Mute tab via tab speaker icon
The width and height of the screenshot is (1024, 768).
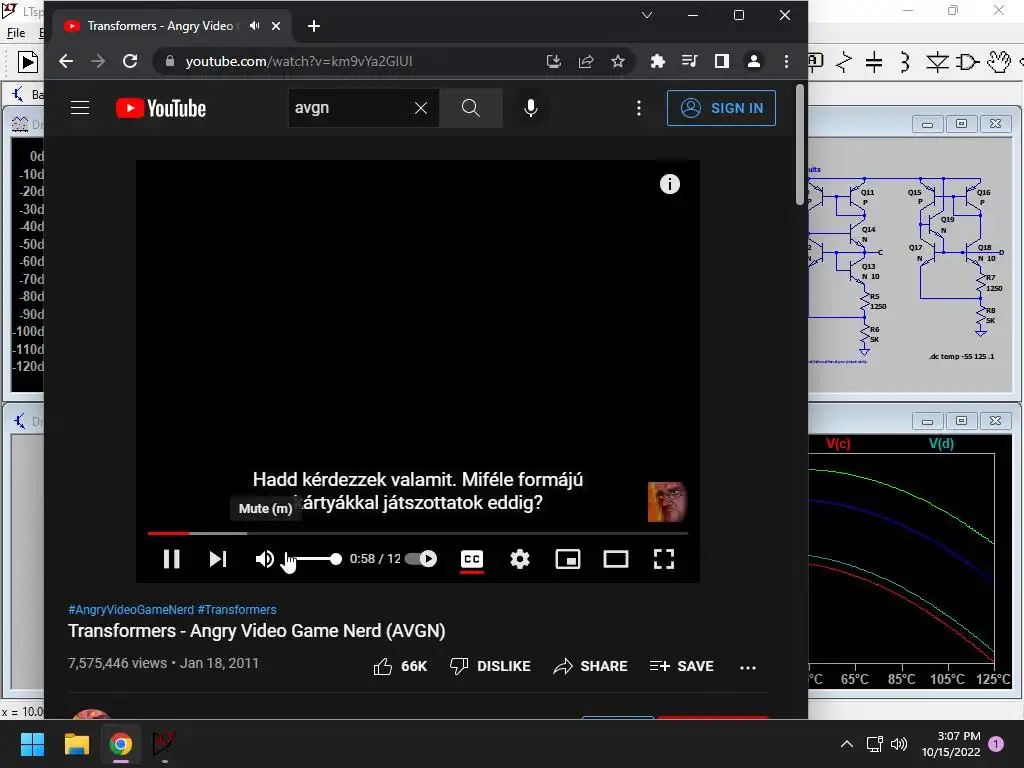[x=255, y=26]
